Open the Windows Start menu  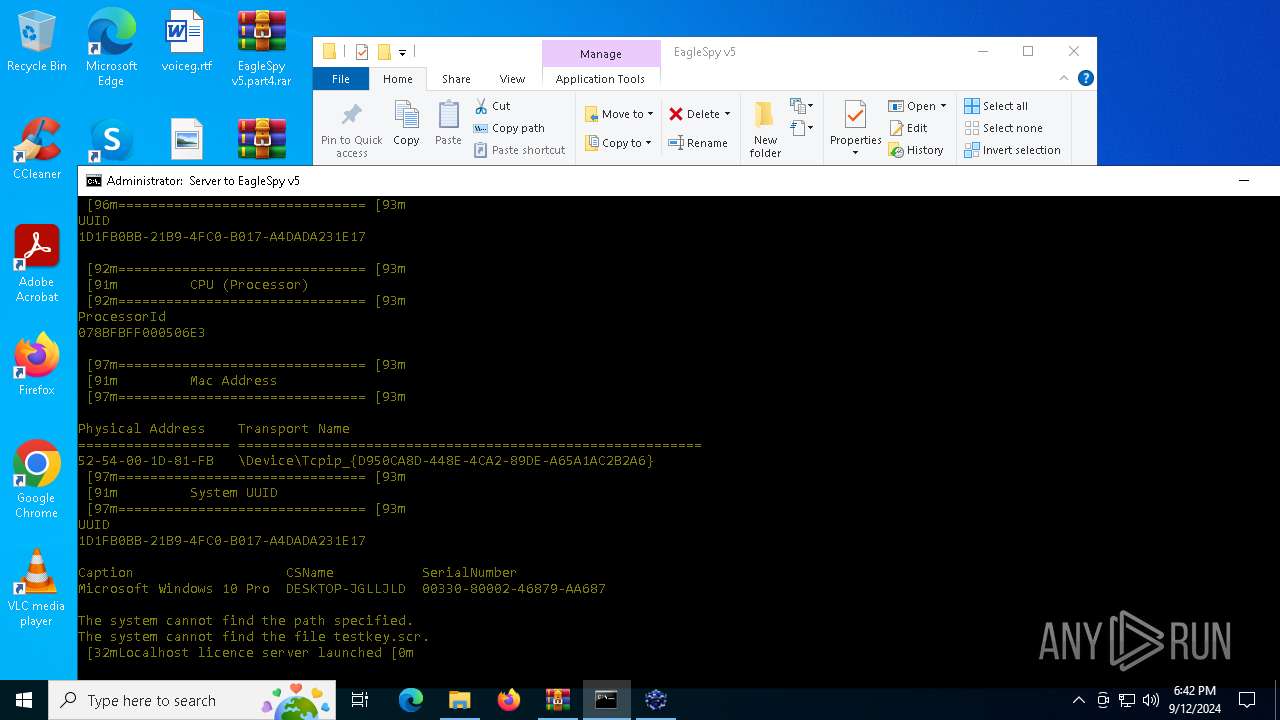click(24, 700)
